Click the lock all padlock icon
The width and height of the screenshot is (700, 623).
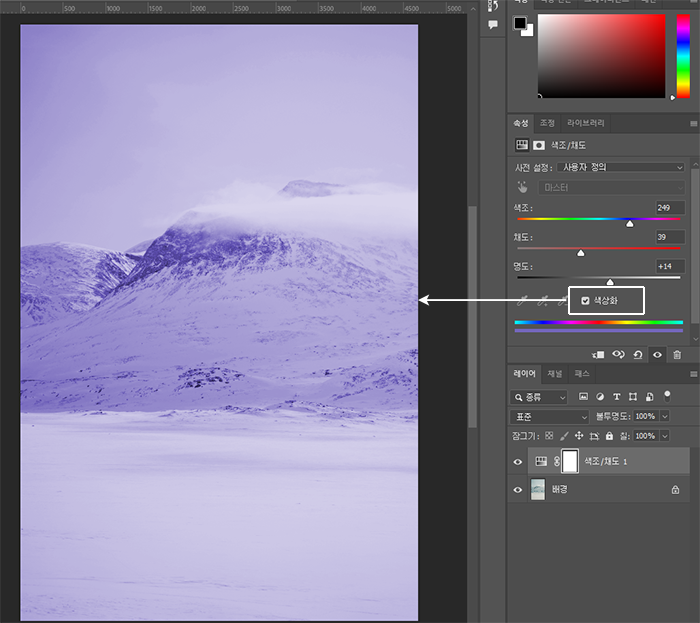(609, 436)
